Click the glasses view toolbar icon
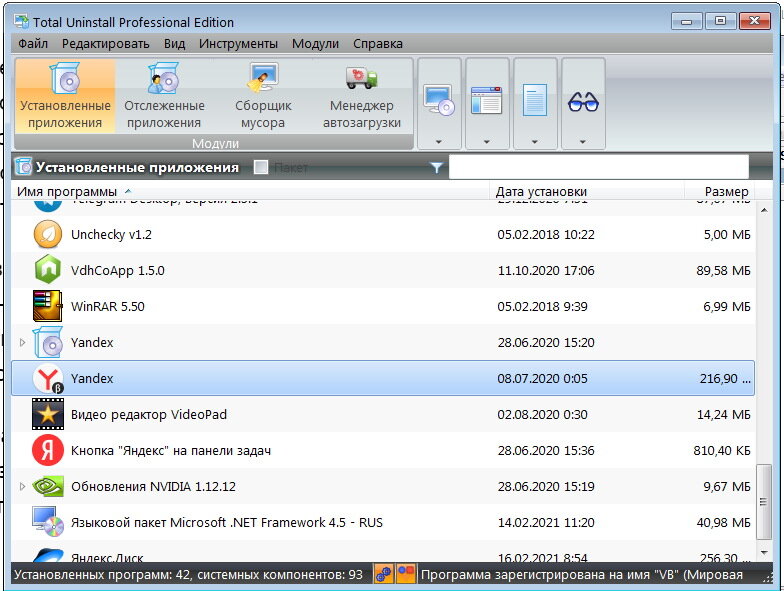This screenshot has height=591, width=784. tap(583, 102)
